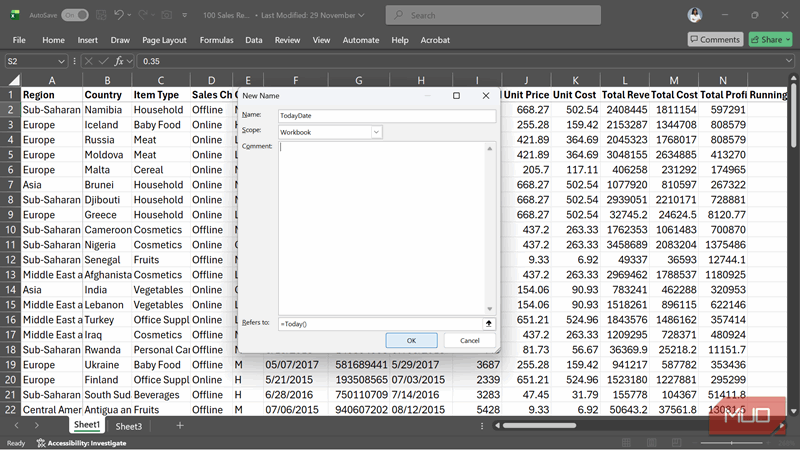Open the Comments pane button

[x=715, y=39]
